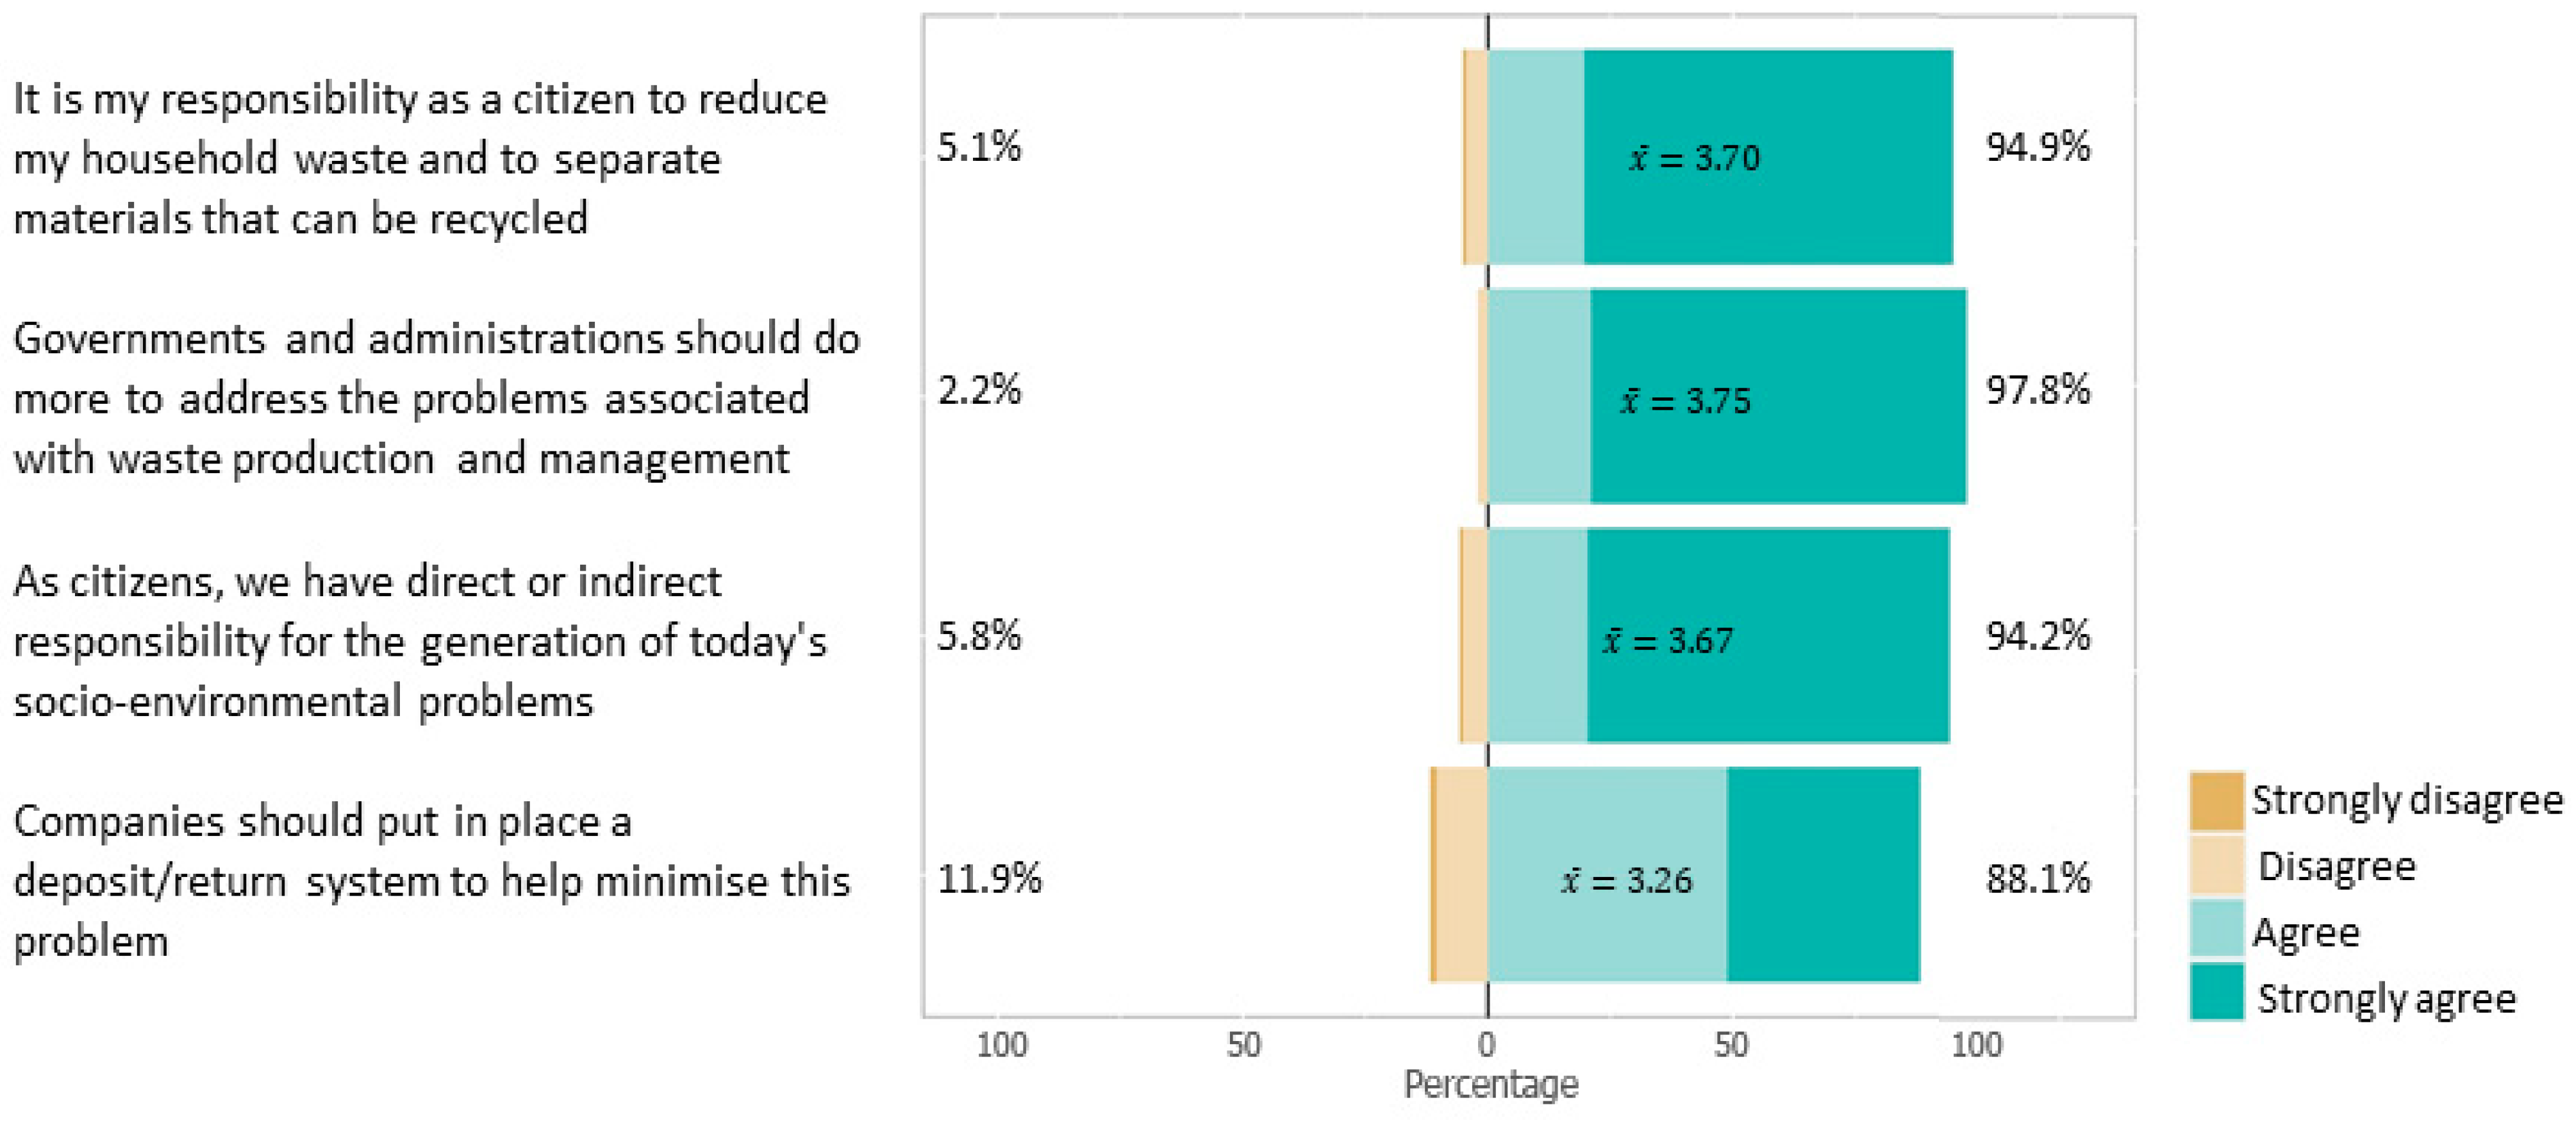Image resolution: width=2576 pixels, height=1125 pixels.
Task: Click the 2.2% disagreement label
Action: [x=979, y=390]
